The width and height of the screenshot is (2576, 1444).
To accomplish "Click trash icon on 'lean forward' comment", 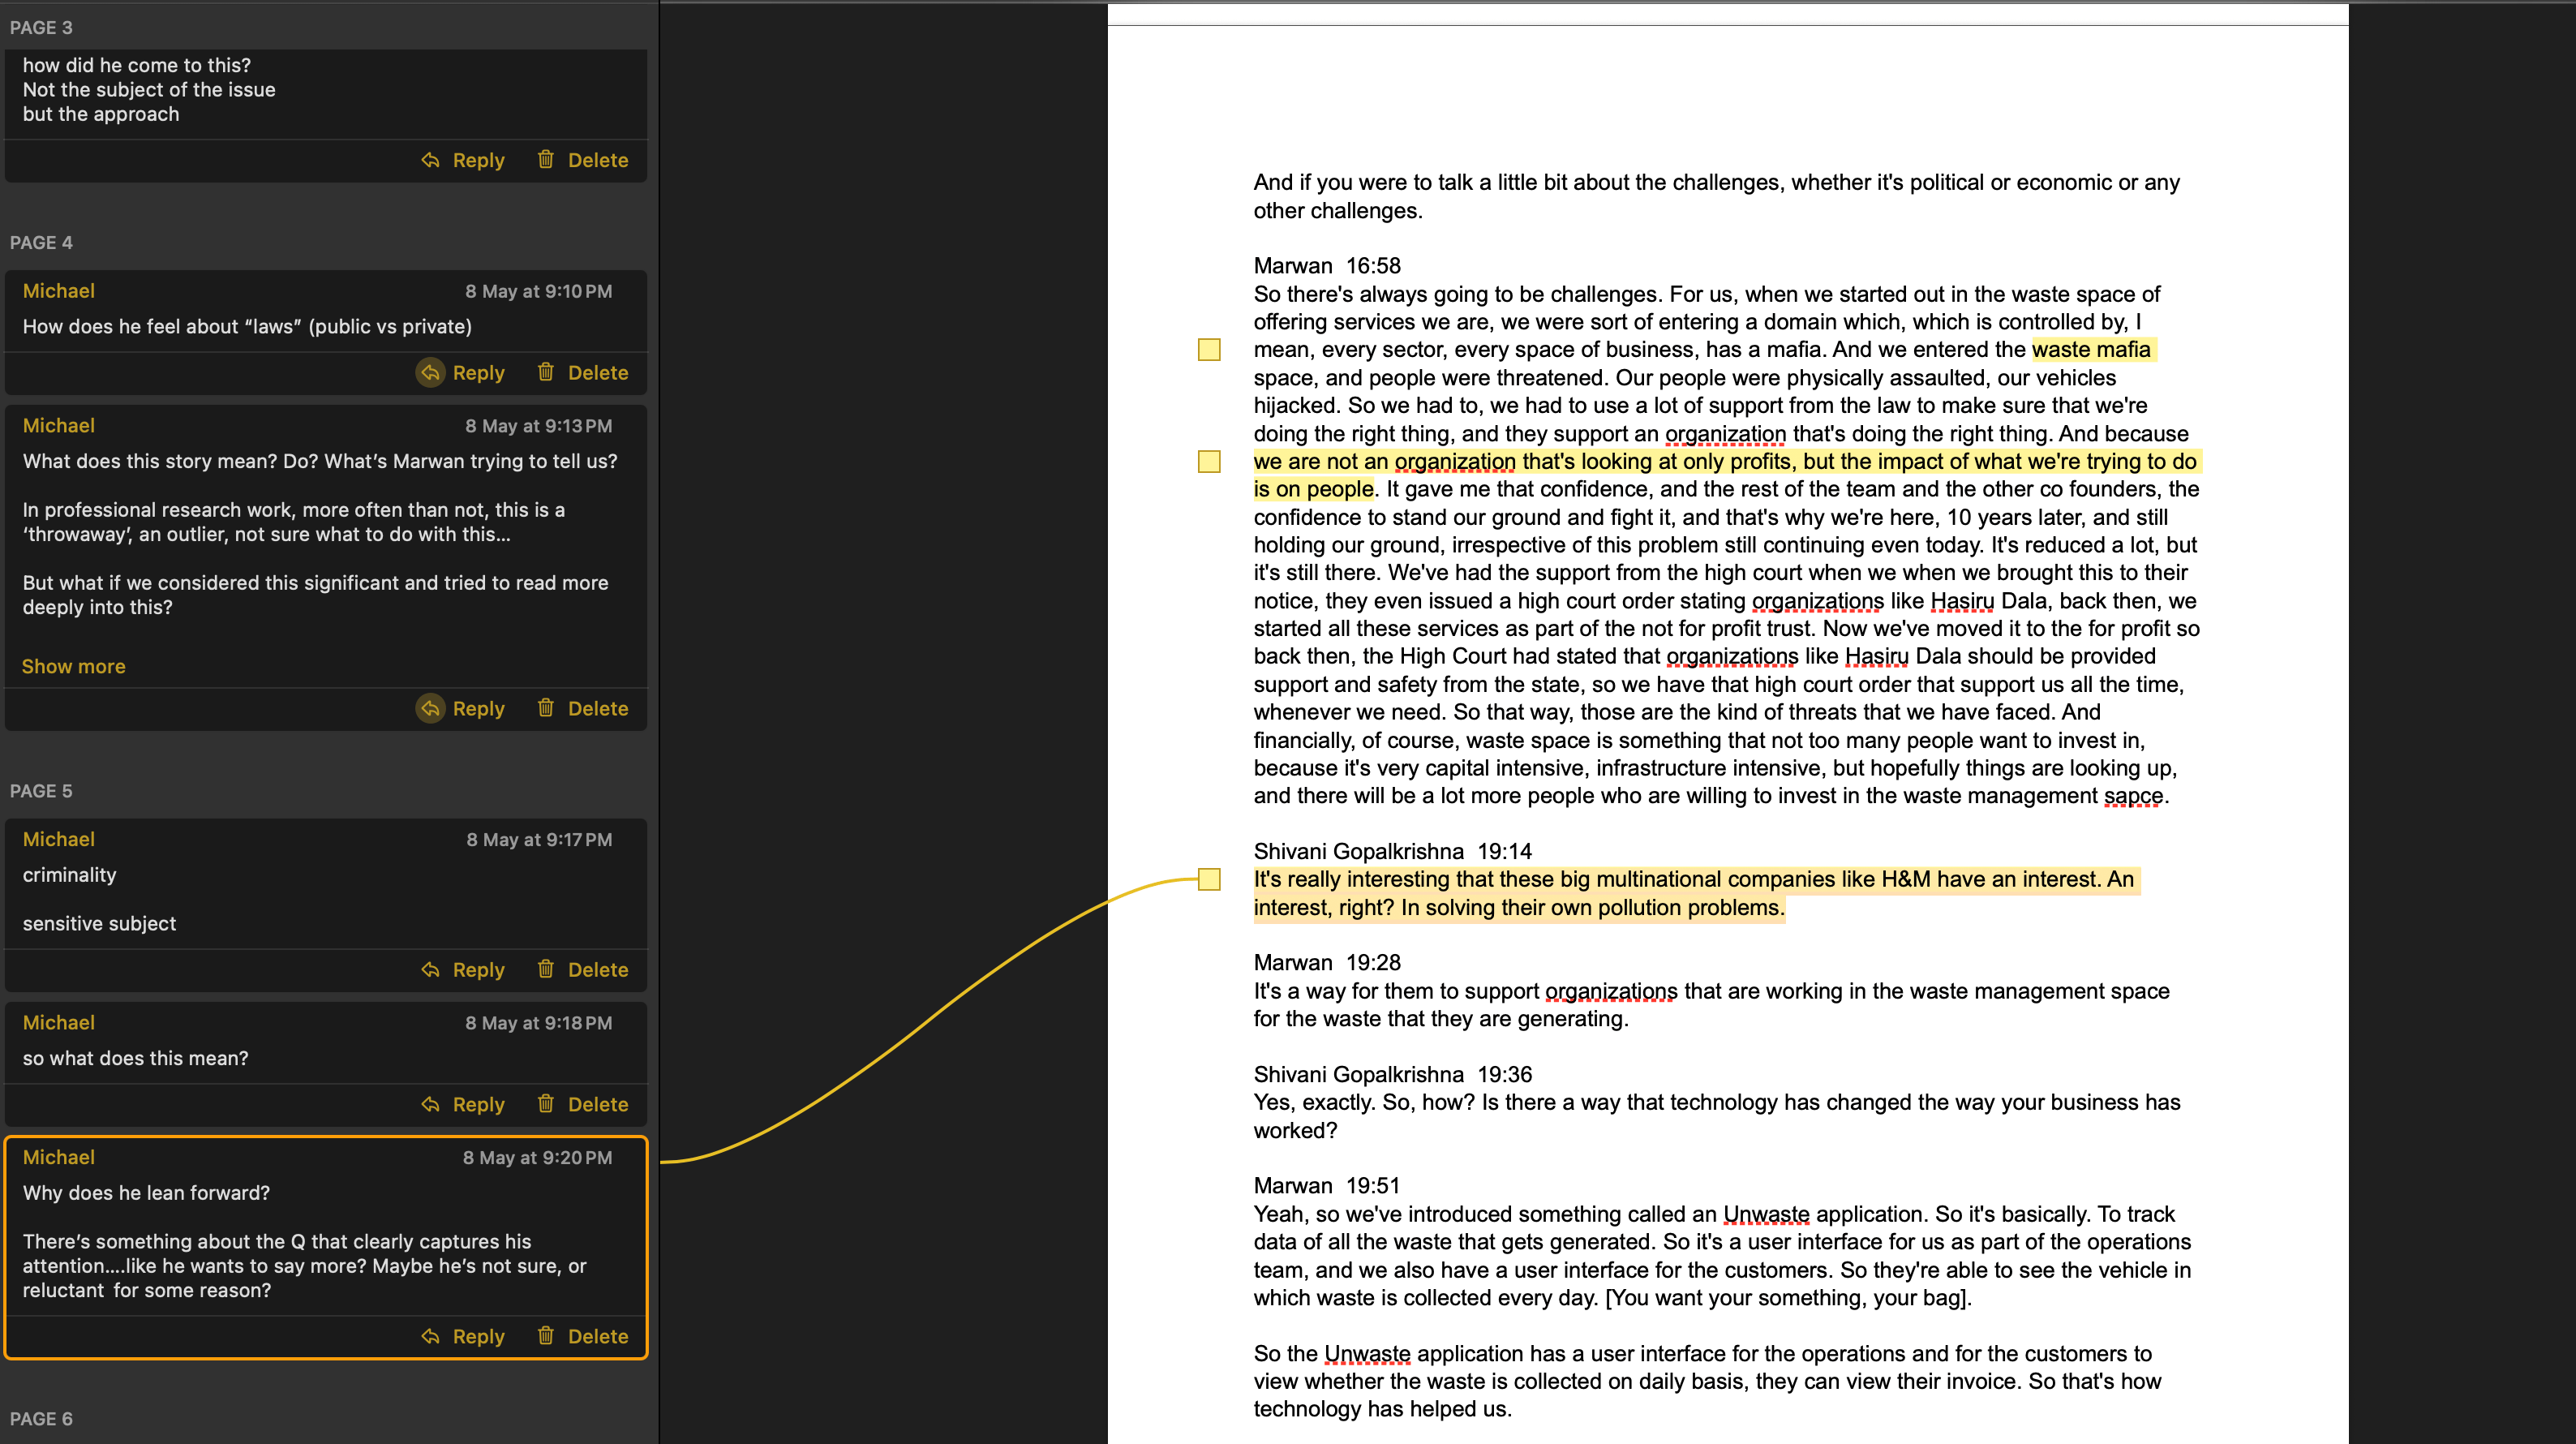I will (545, 1336).
